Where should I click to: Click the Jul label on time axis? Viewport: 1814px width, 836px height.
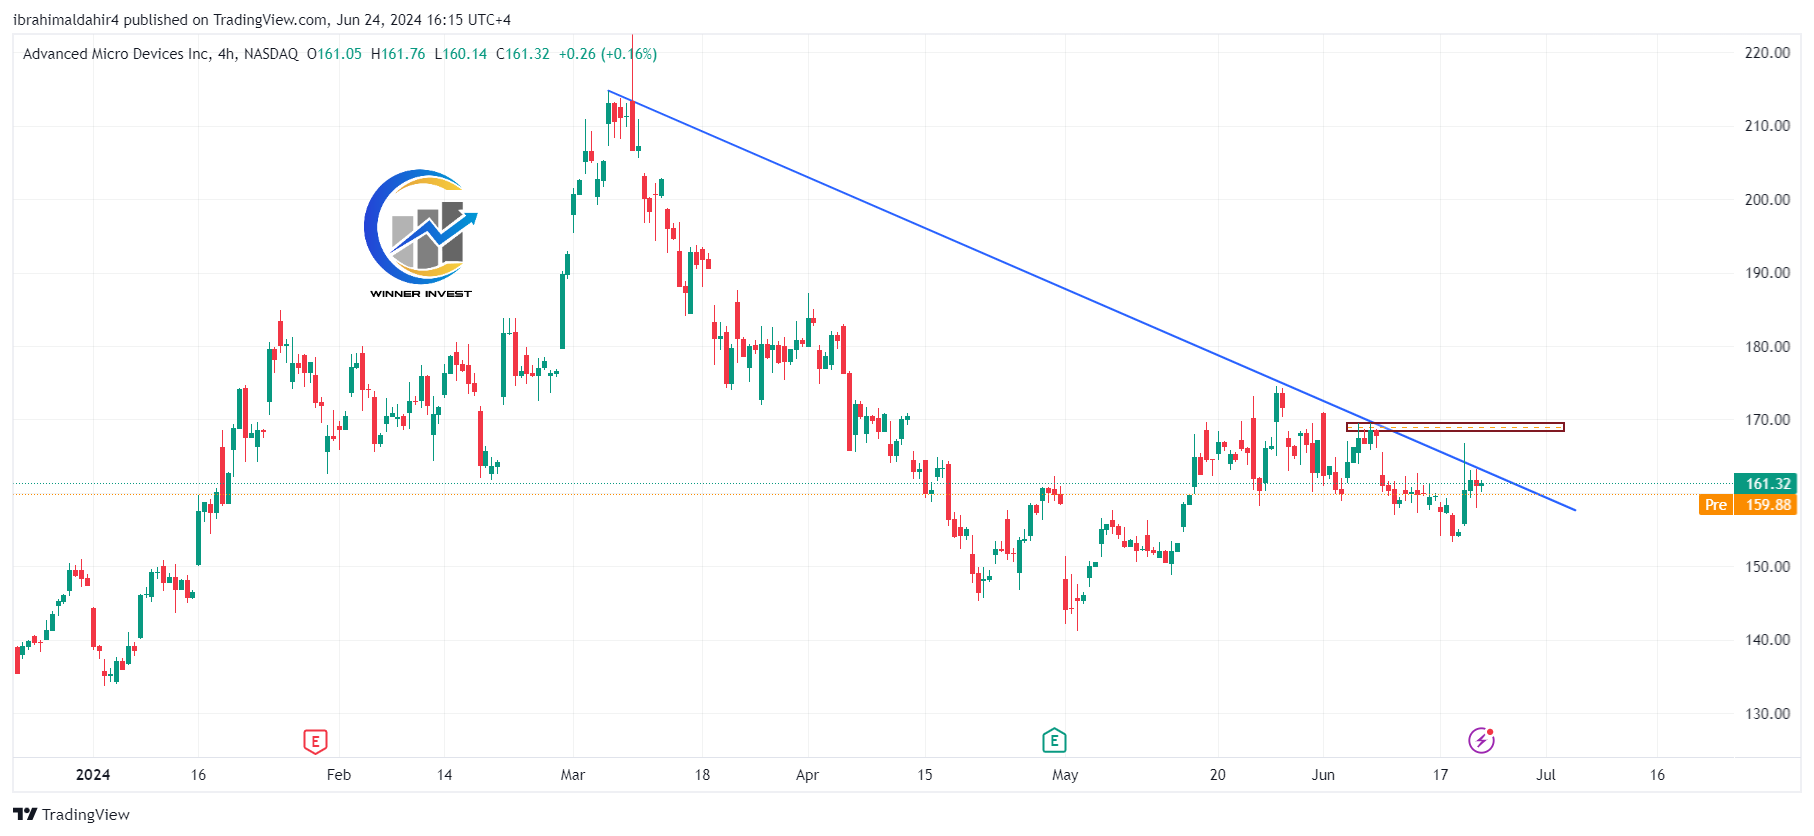pyautogui.click(x=1546, y=775)
